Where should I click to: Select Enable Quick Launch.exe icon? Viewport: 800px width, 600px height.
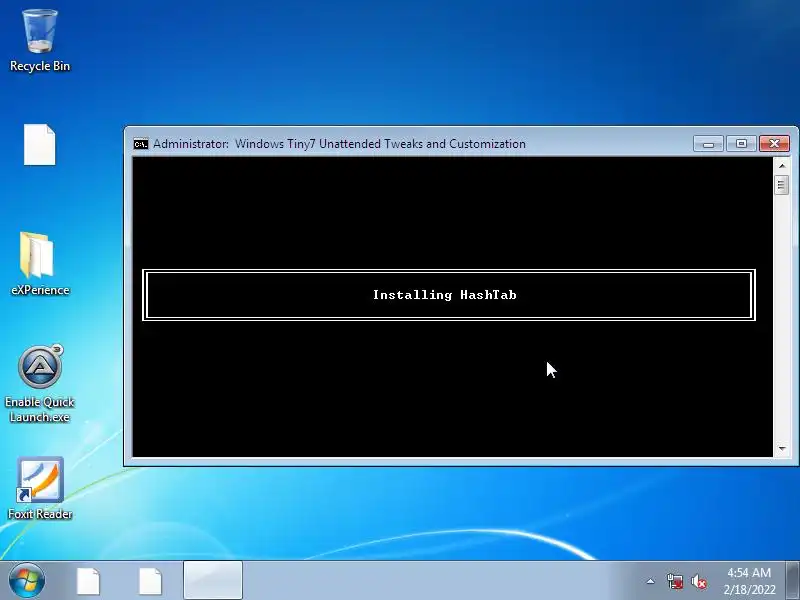pyautogui.click(x=40, y=384)
